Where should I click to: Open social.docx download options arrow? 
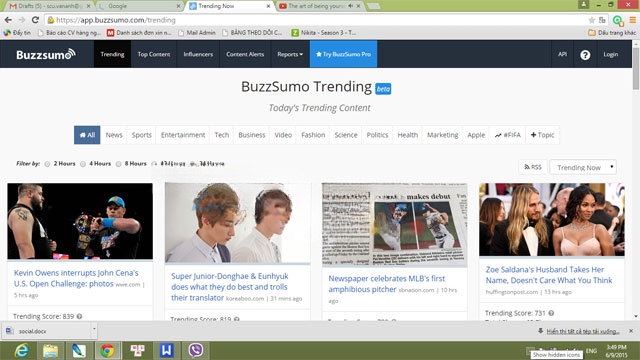pos(94,329)
